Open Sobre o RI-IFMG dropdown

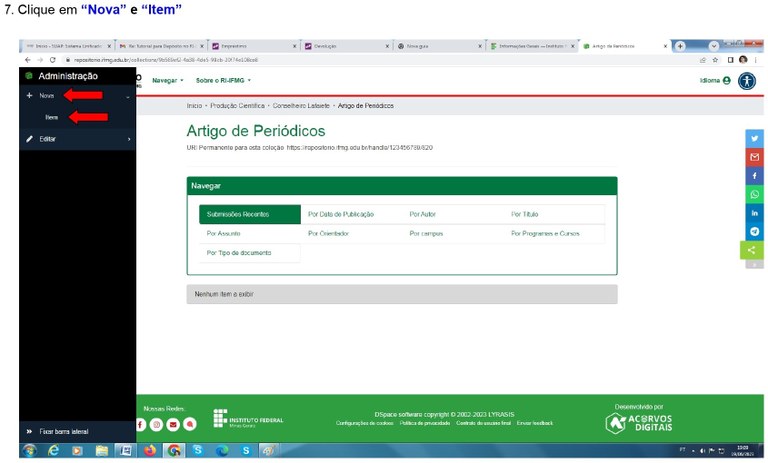[223, 80]
